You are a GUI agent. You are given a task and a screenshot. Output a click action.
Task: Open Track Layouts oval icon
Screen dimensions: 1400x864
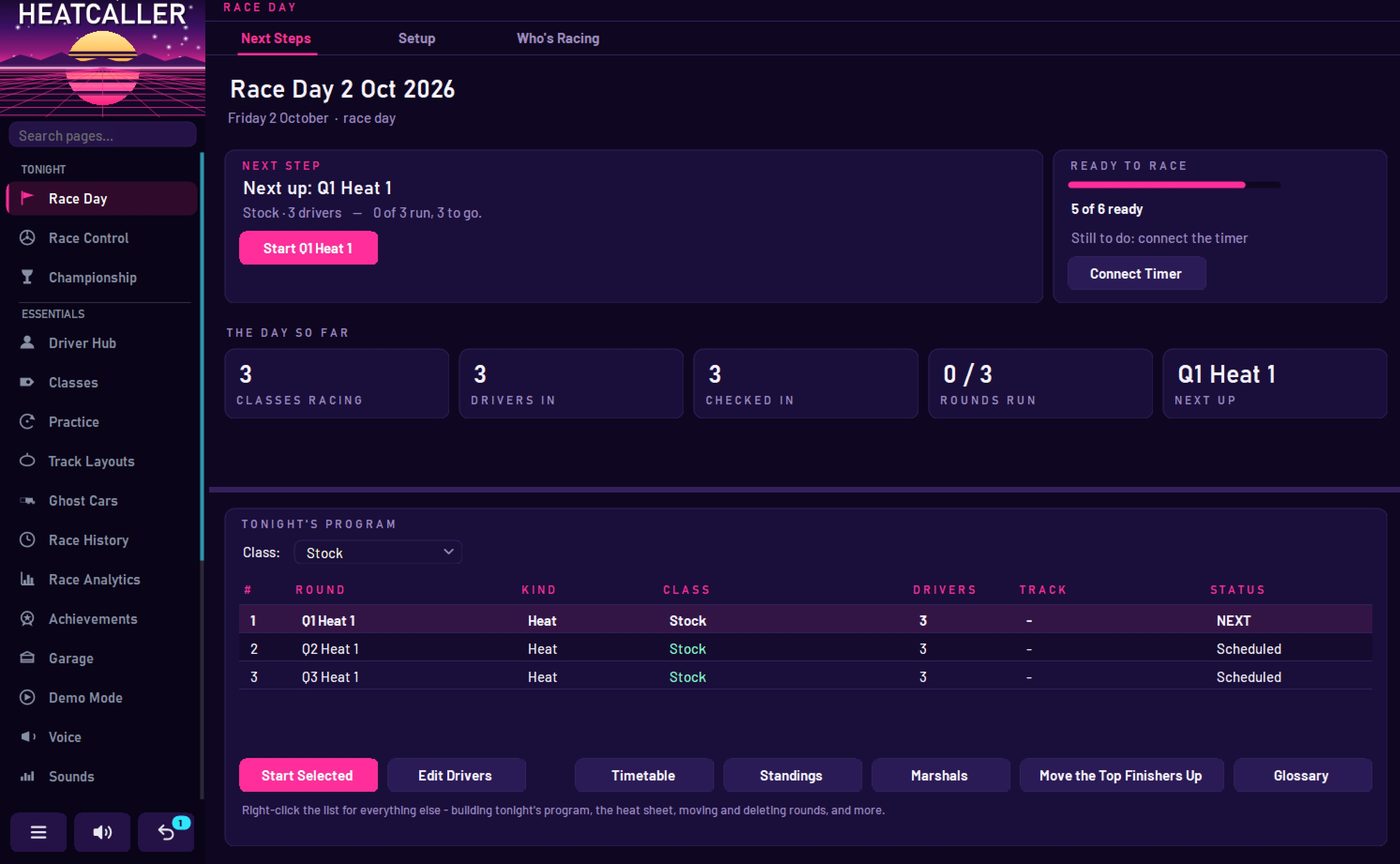point(28,461)
